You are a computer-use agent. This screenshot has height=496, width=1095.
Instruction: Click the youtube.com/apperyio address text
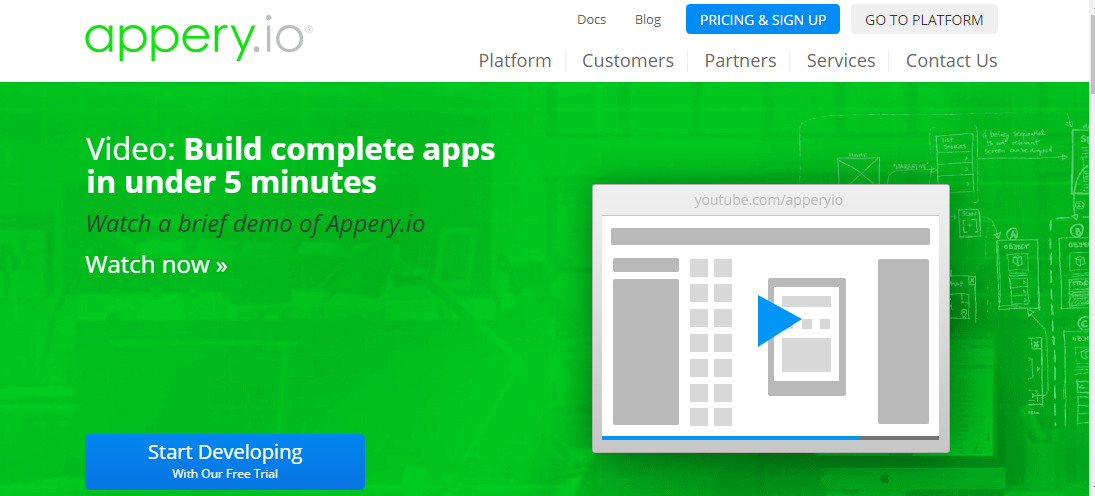pyautogui.click(x=768, y=200)
